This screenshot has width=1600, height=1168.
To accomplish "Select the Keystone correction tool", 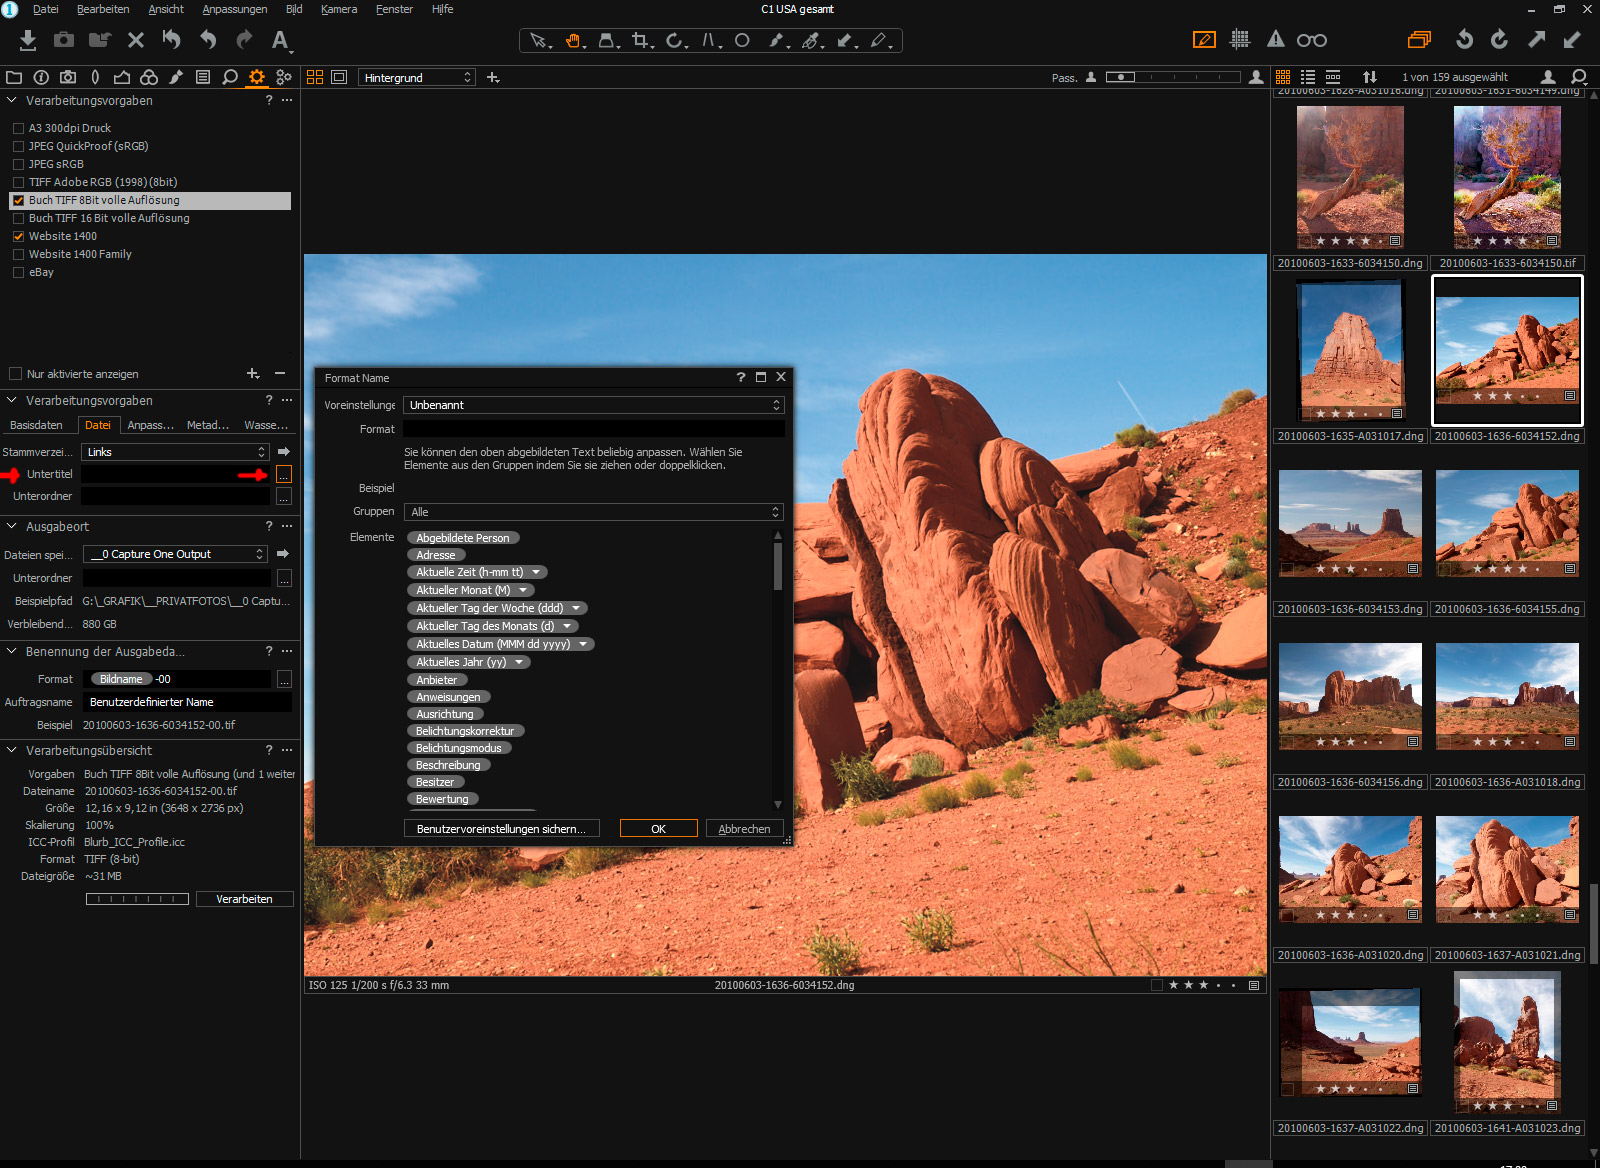I will pos(709,41).
